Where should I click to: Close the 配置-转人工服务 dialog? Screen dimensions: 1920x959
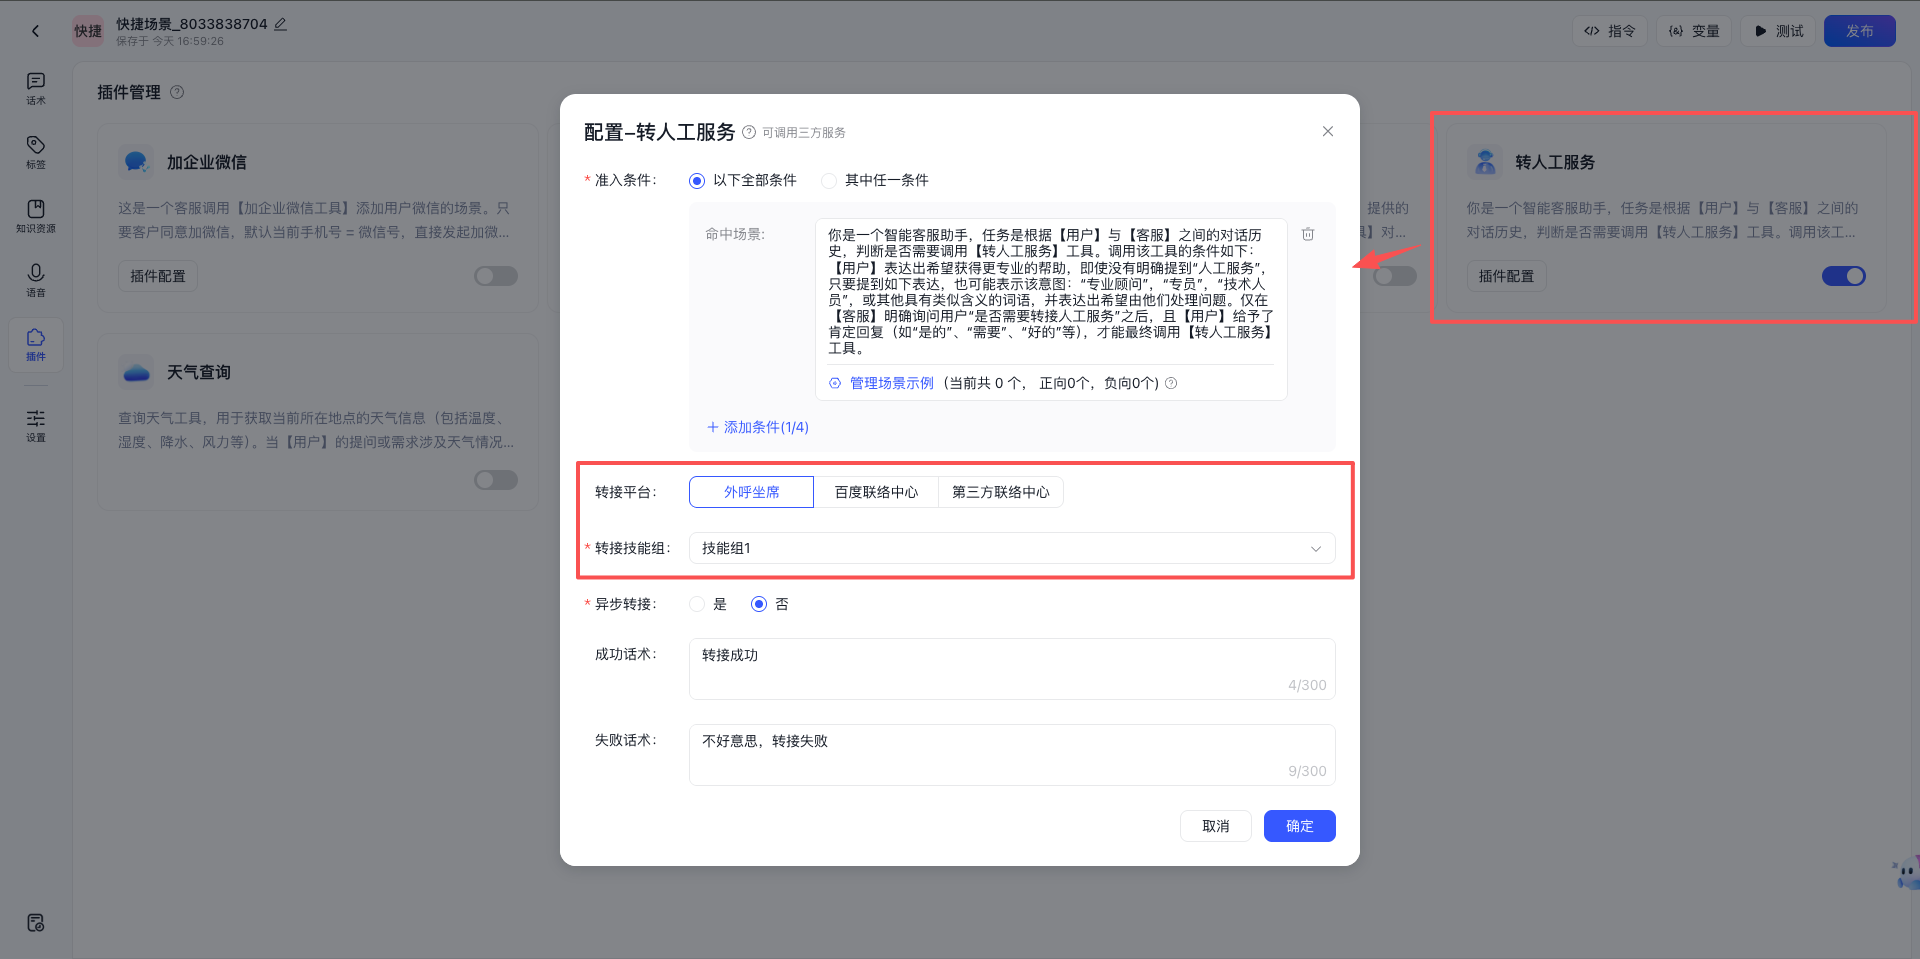point(1328,131)
